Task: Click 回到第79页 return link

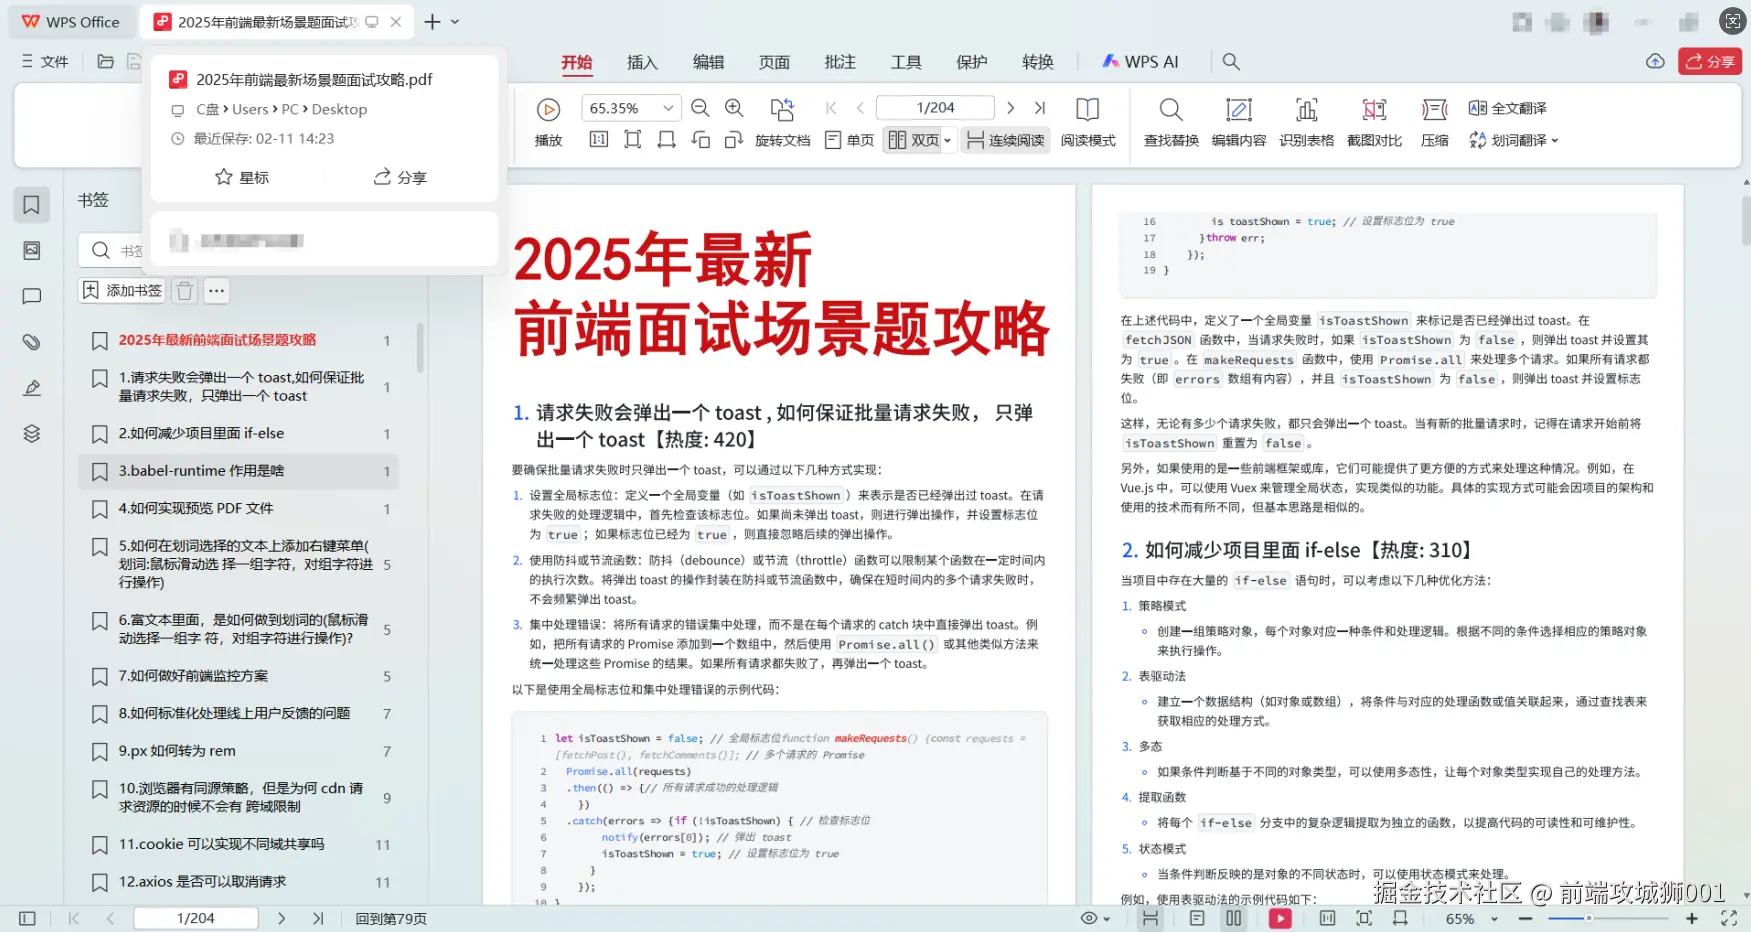Action: click(x=391, y=918)
